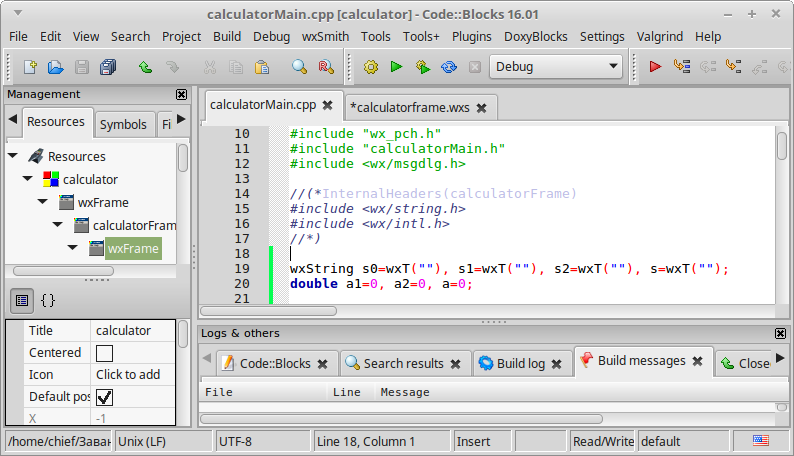Create a new file from toolbar

30,67
